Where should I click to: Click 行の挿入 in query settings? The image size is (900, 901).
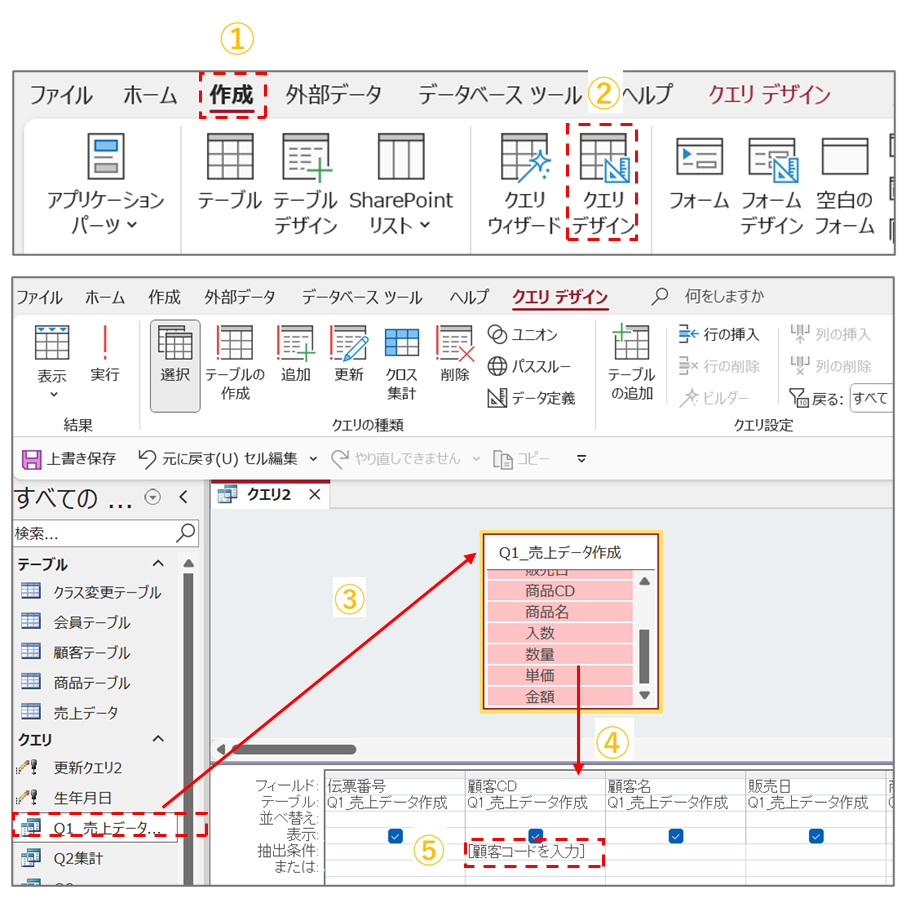(x=719, y=334)
